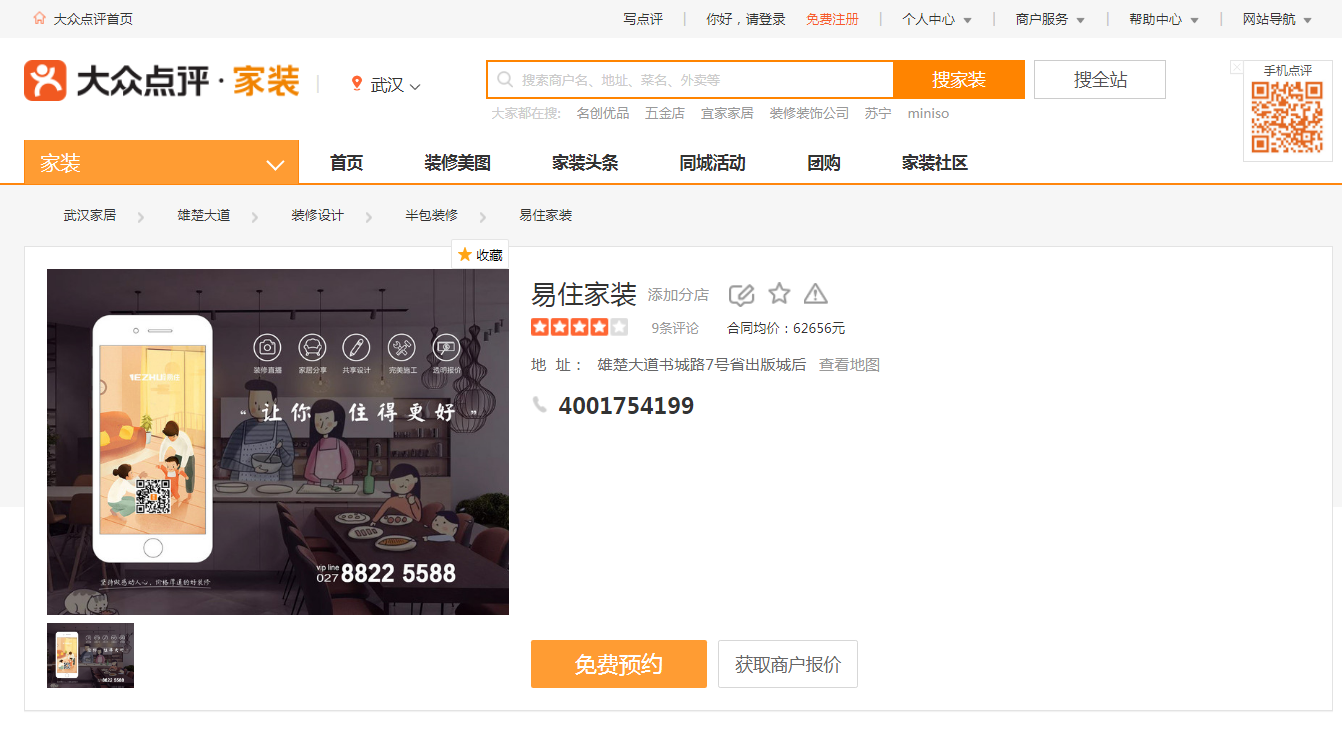Open the 首页 navigation tab
The height and width of the screenshot is (732, 1342).
pos(347,163)
